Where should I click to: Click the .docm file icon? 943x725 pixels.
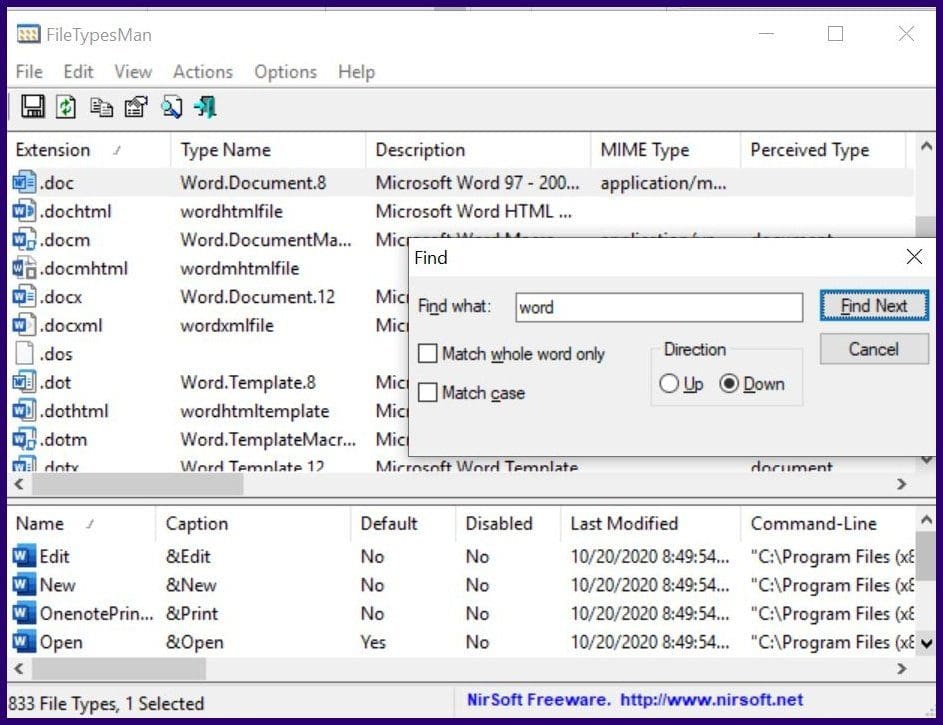24,239
